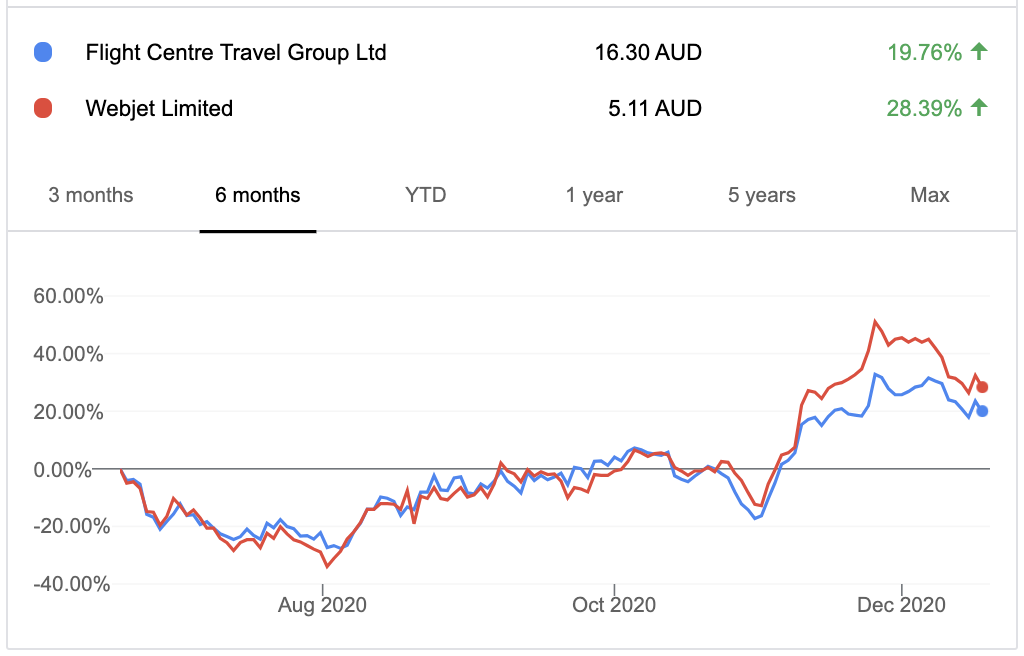The height and width of the screenshot is (656, 1024).
Task: Click the red end-point marker on chart
Action: coord(982,387)
